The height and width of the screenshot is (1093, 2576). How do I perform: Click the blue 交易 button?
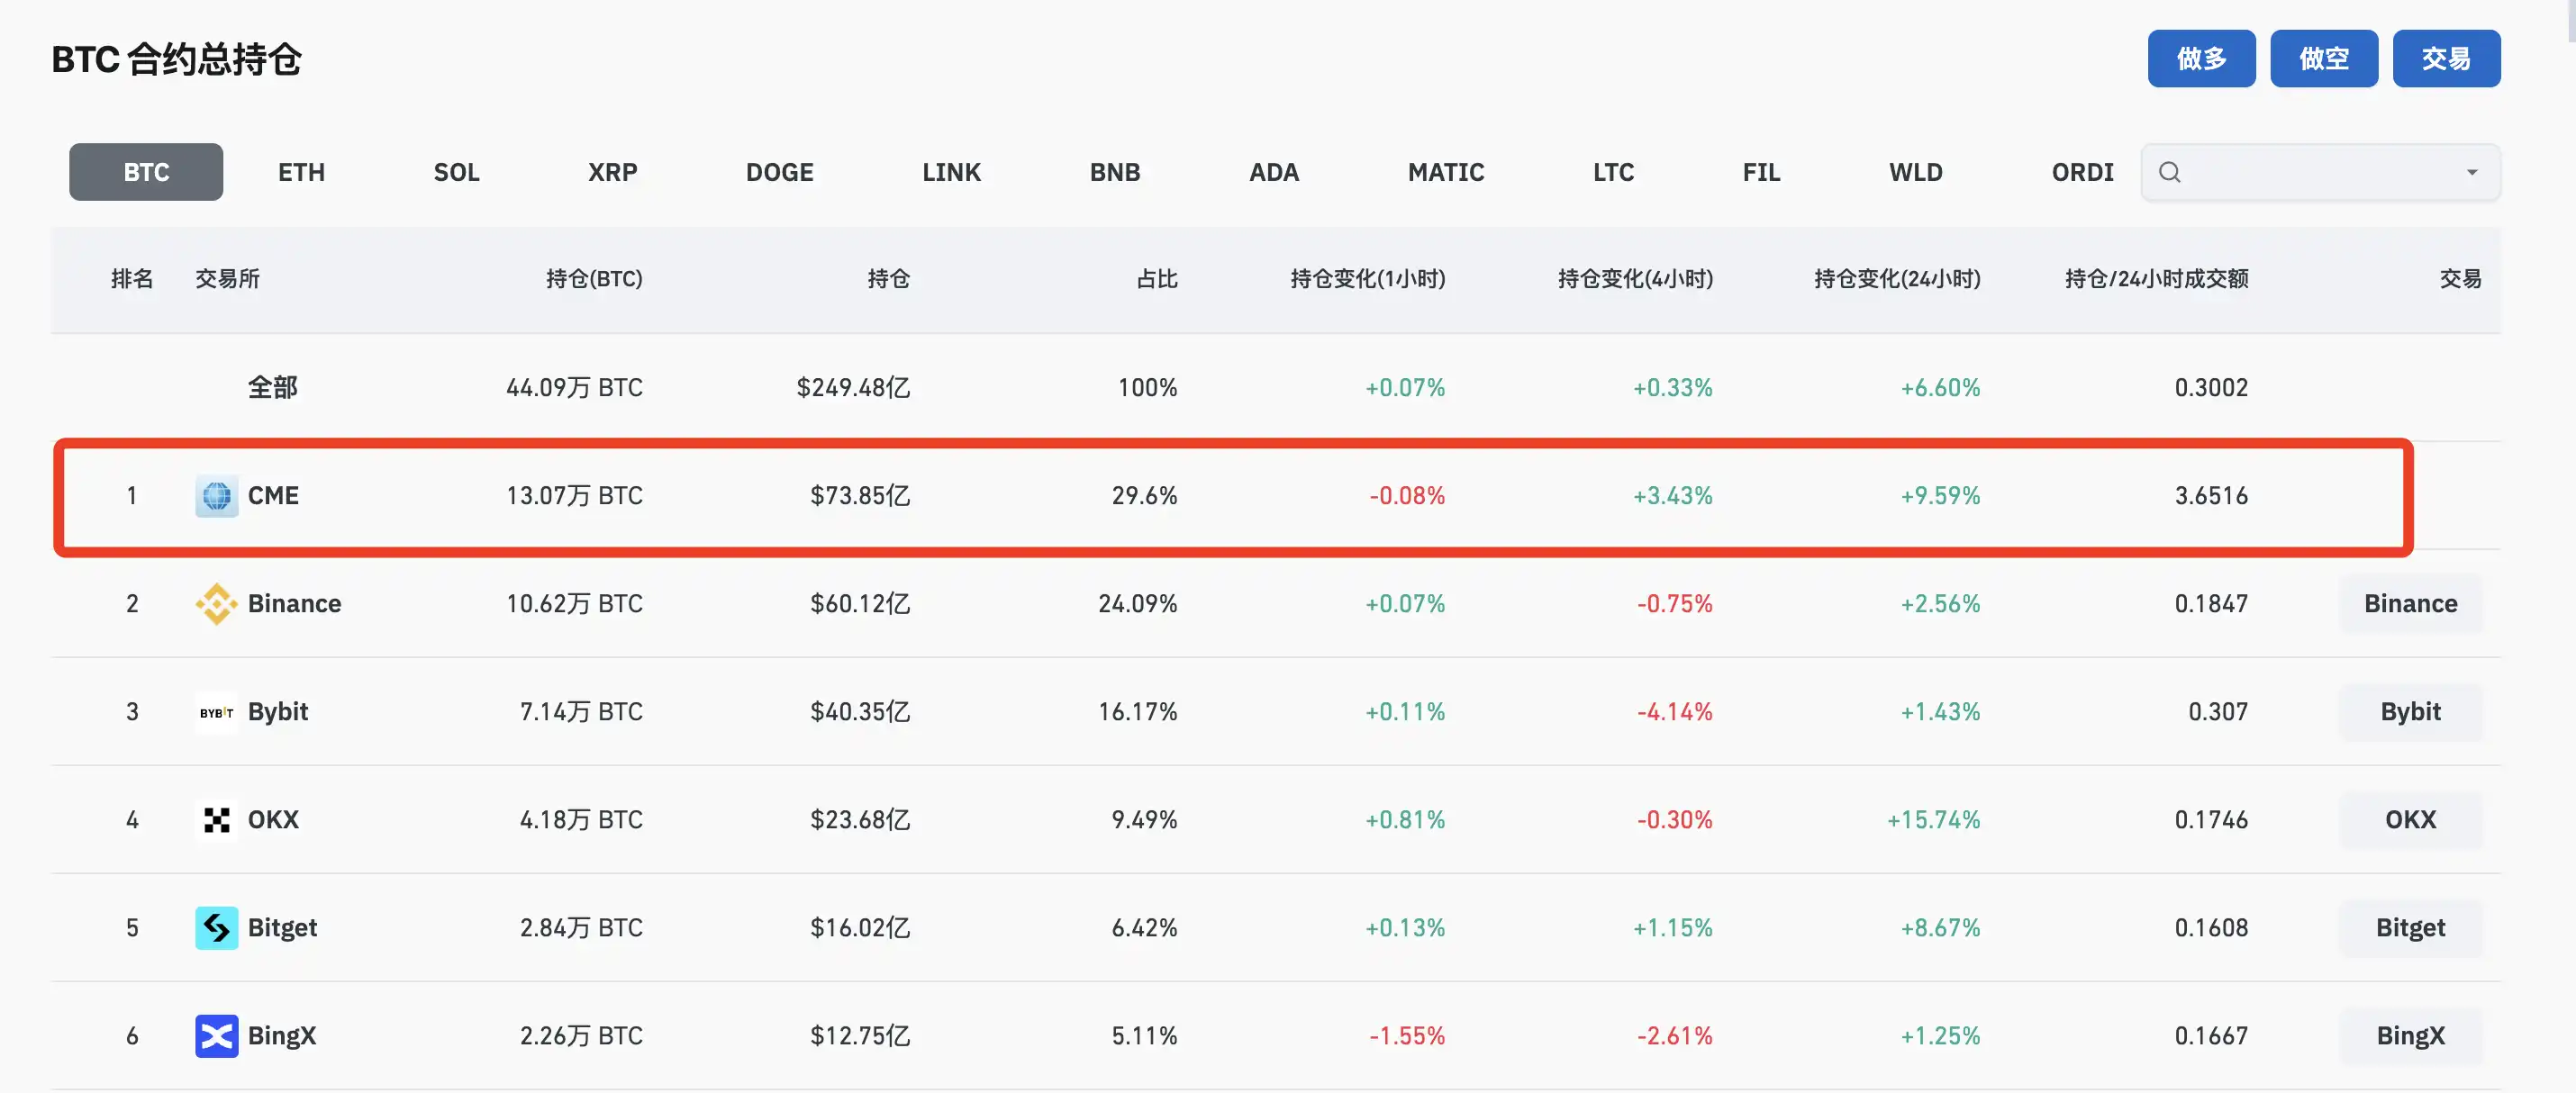coord(2446,59)
